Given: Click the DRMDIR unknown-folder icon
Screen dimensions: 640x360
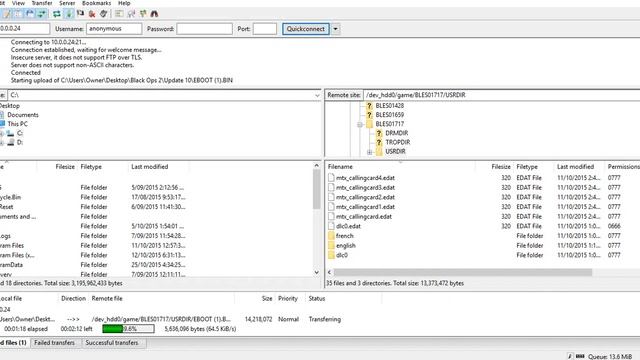Looking at the screenshot, I should click(x=379, y=133).
